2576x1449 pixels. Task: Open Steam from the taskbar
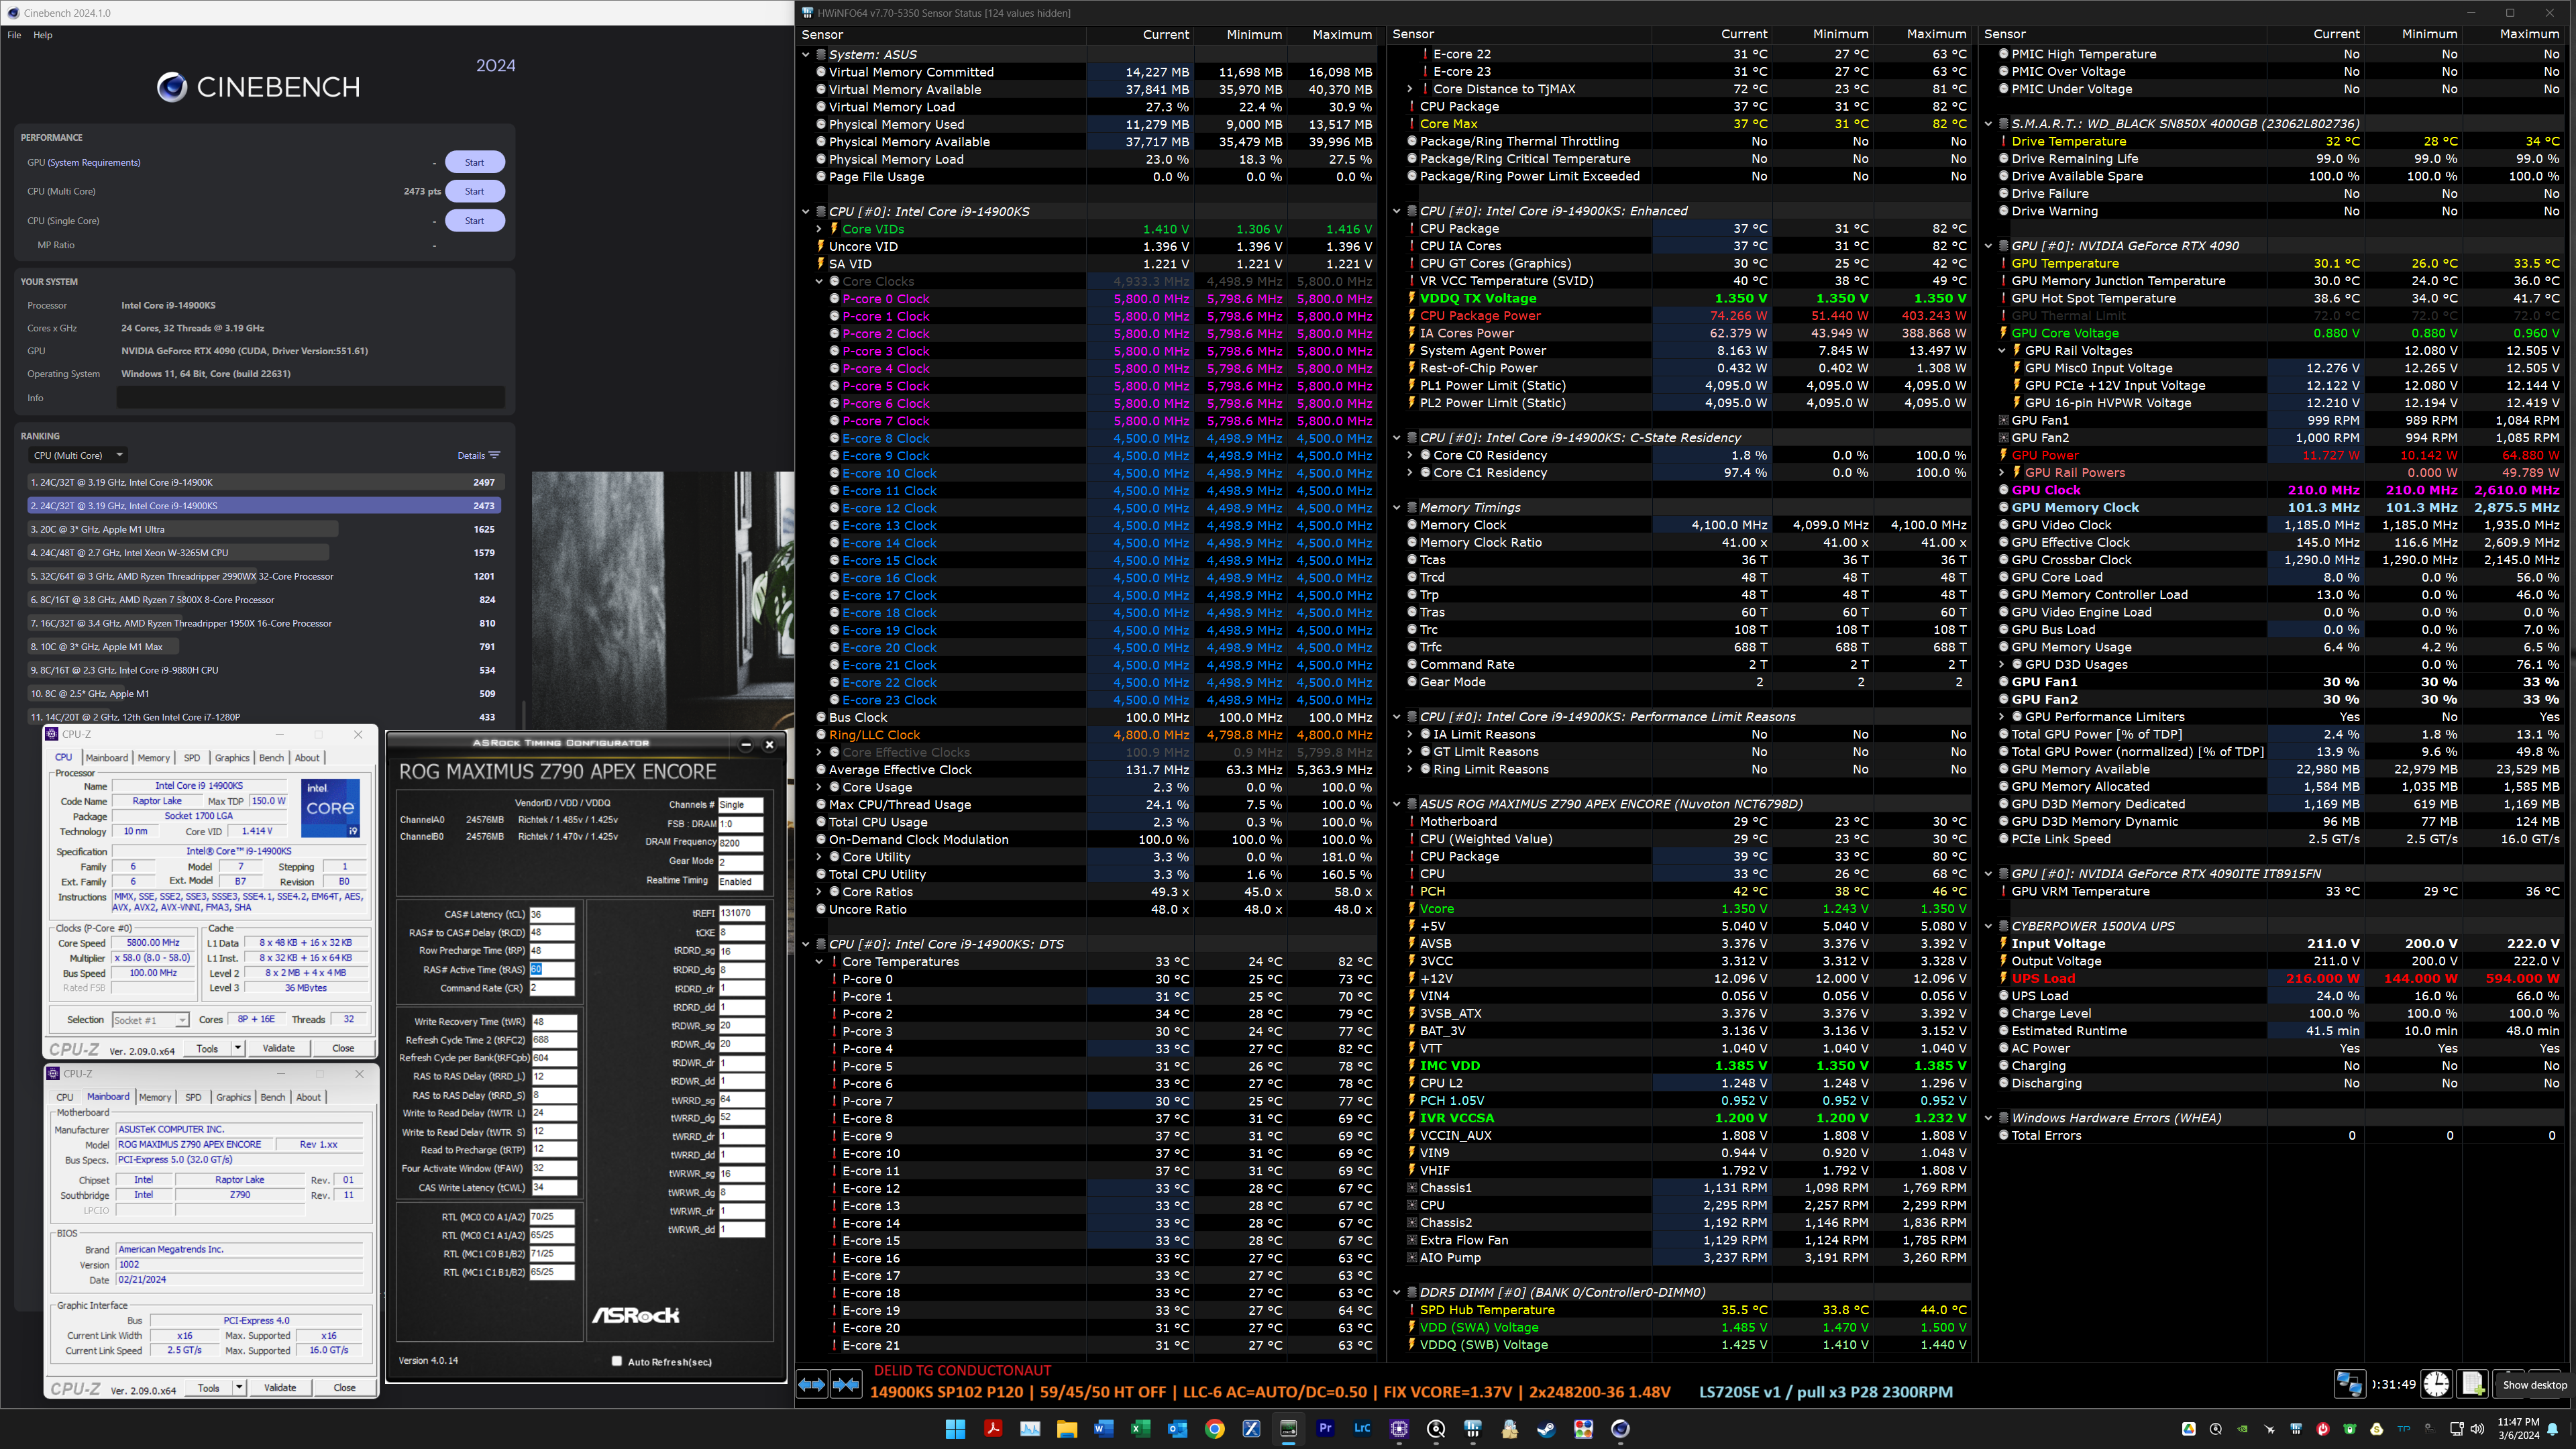1546,1429
